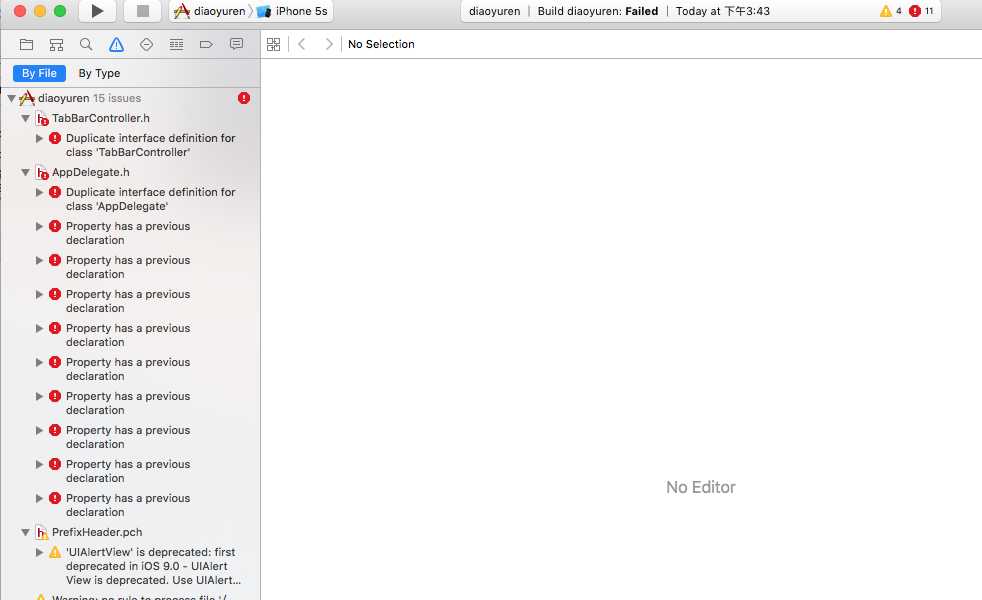The height and width of the screenshot is (600, 982).
Task: Click the related items grid icon
Action: click(x=274, y=44)
